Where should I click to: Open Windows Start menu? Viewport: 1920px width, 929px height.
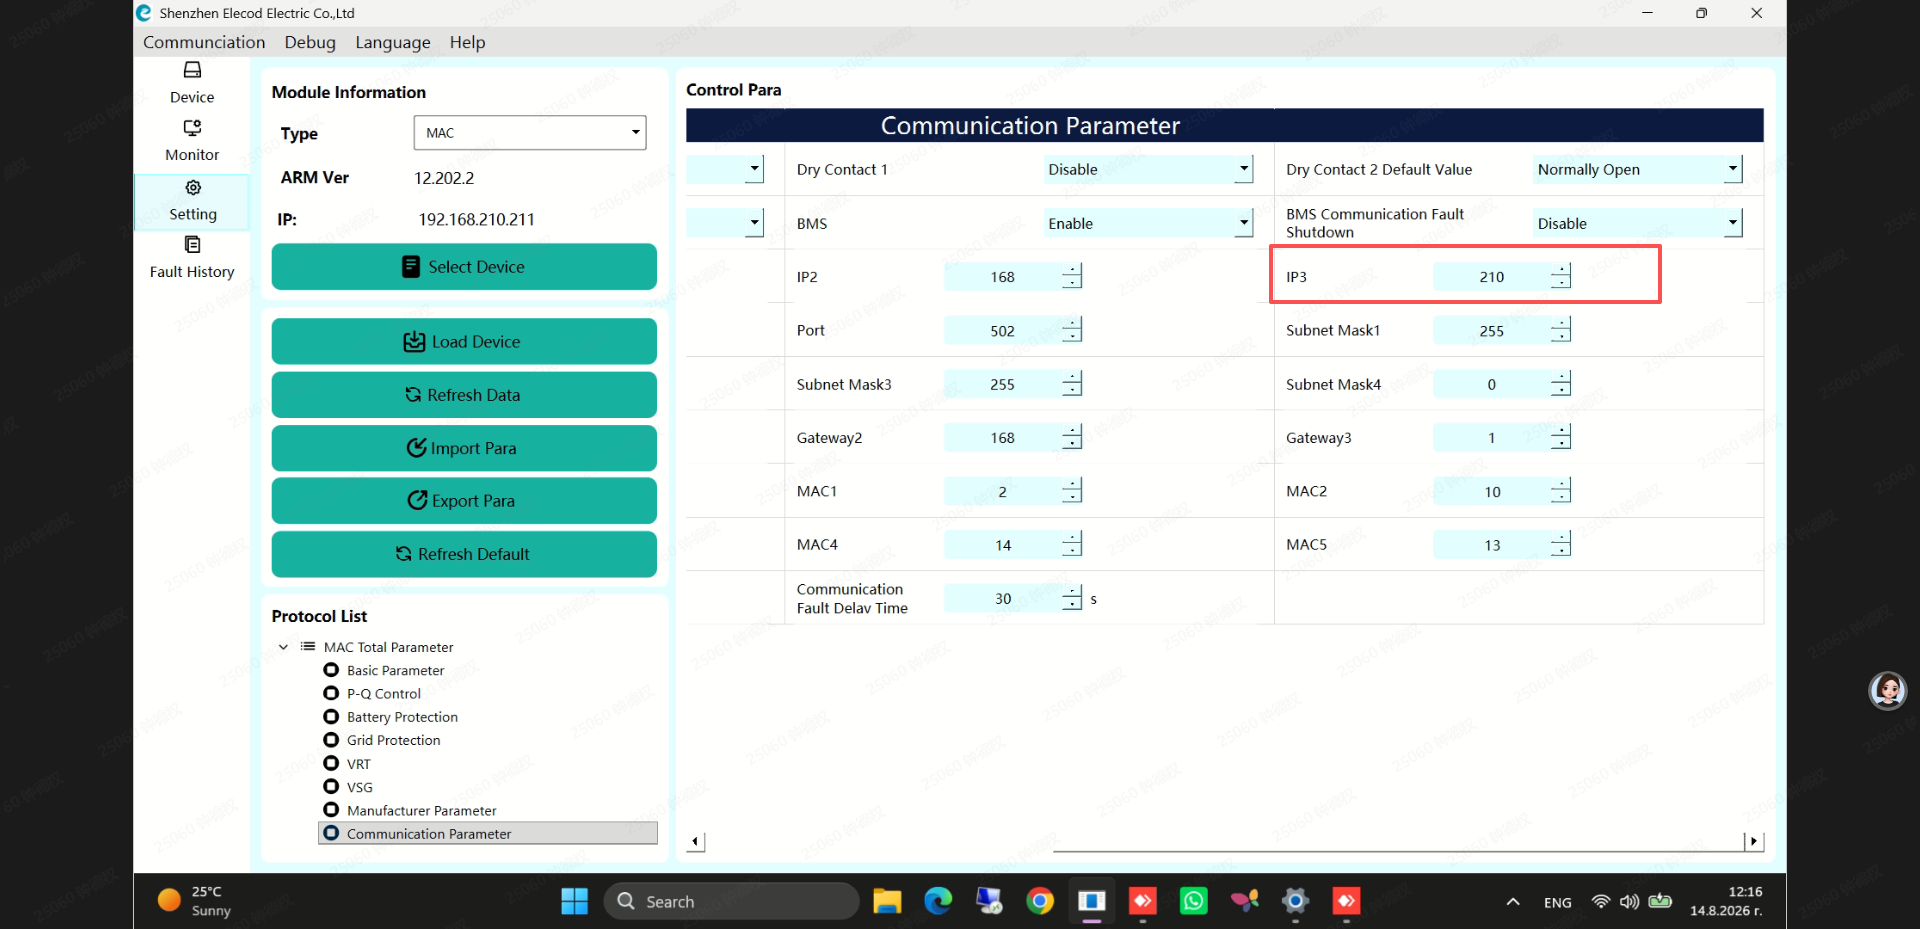(575, 901)
